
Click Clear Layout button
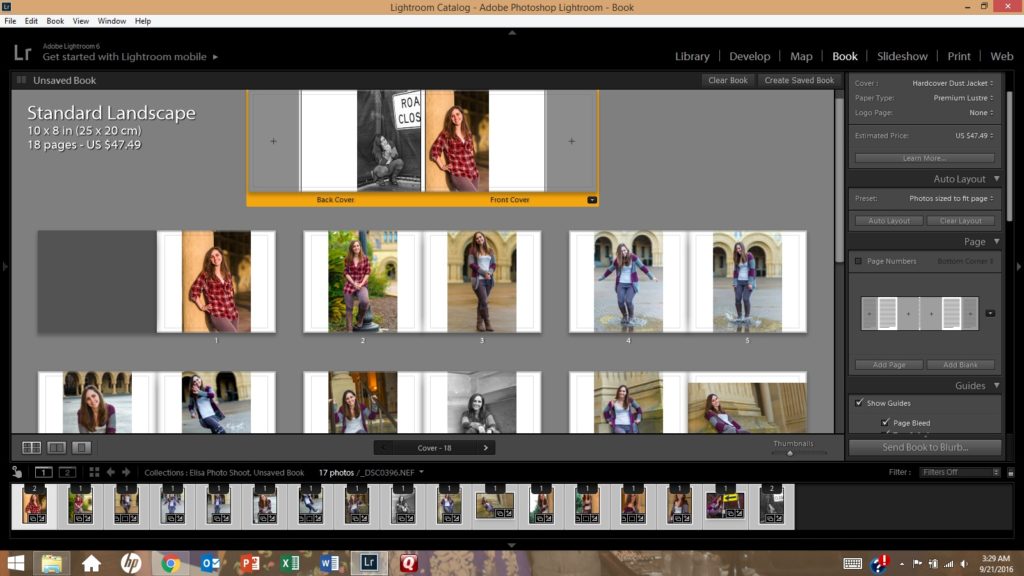(x=960, y=221)
